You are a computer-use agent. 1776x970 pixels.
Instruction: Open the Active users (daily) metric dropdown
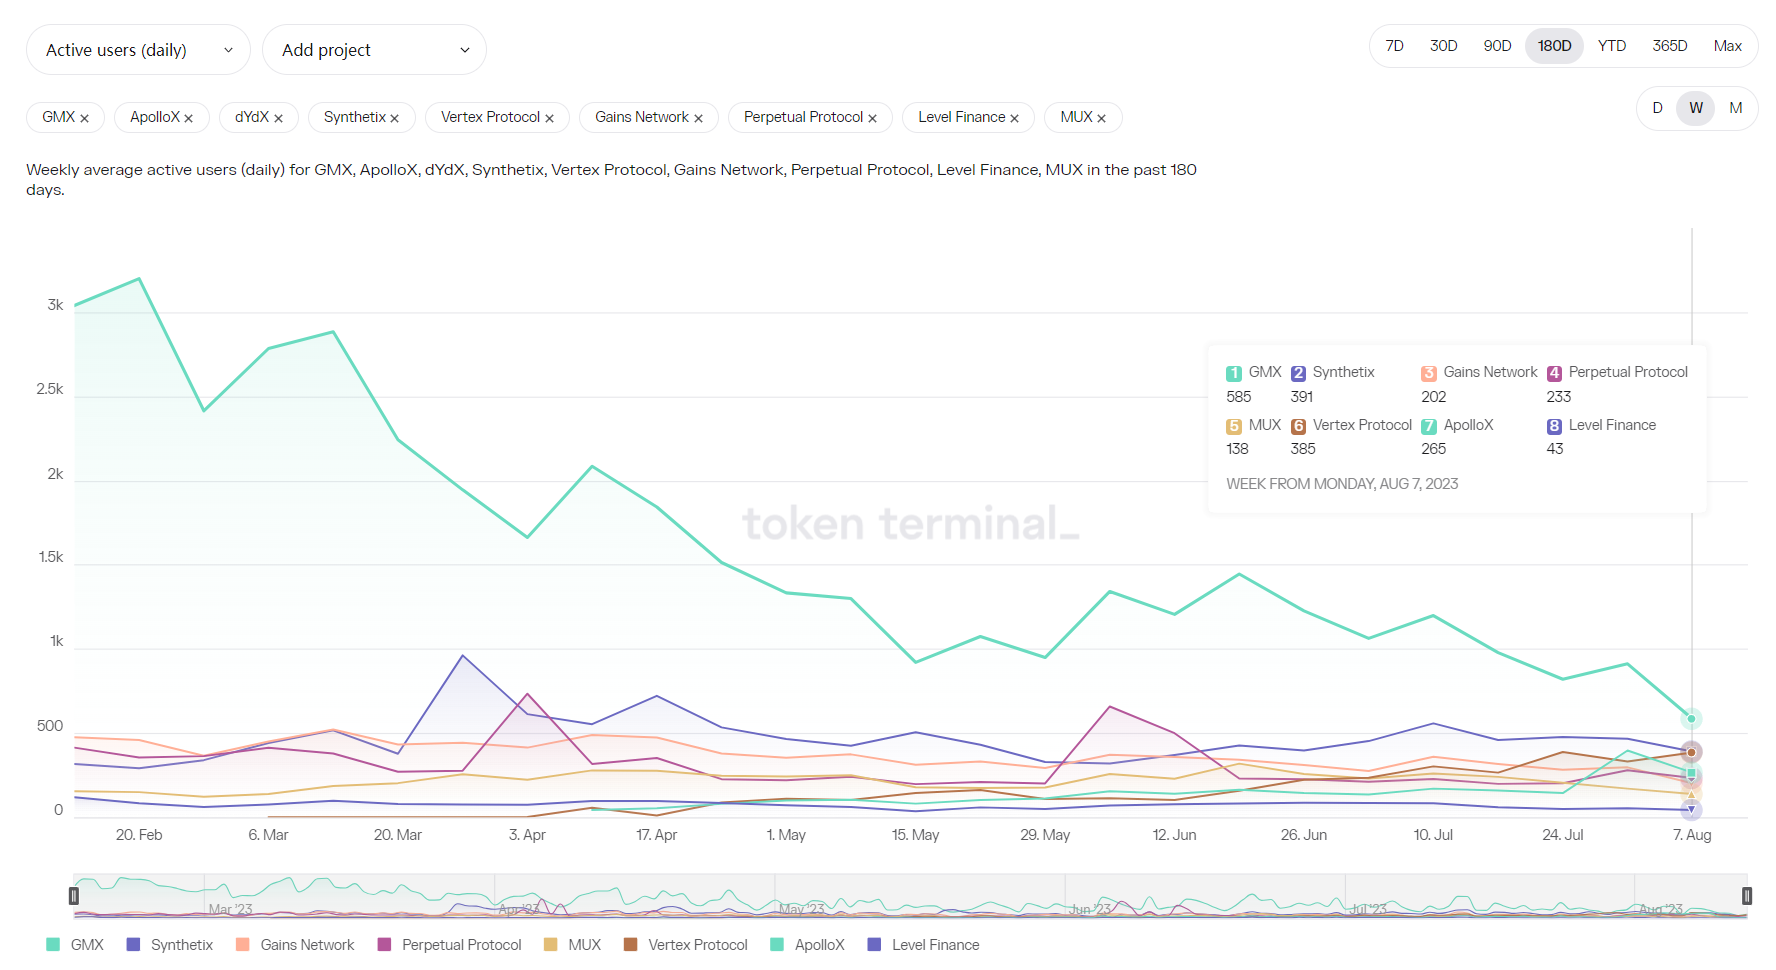click(x=138, y=50)
